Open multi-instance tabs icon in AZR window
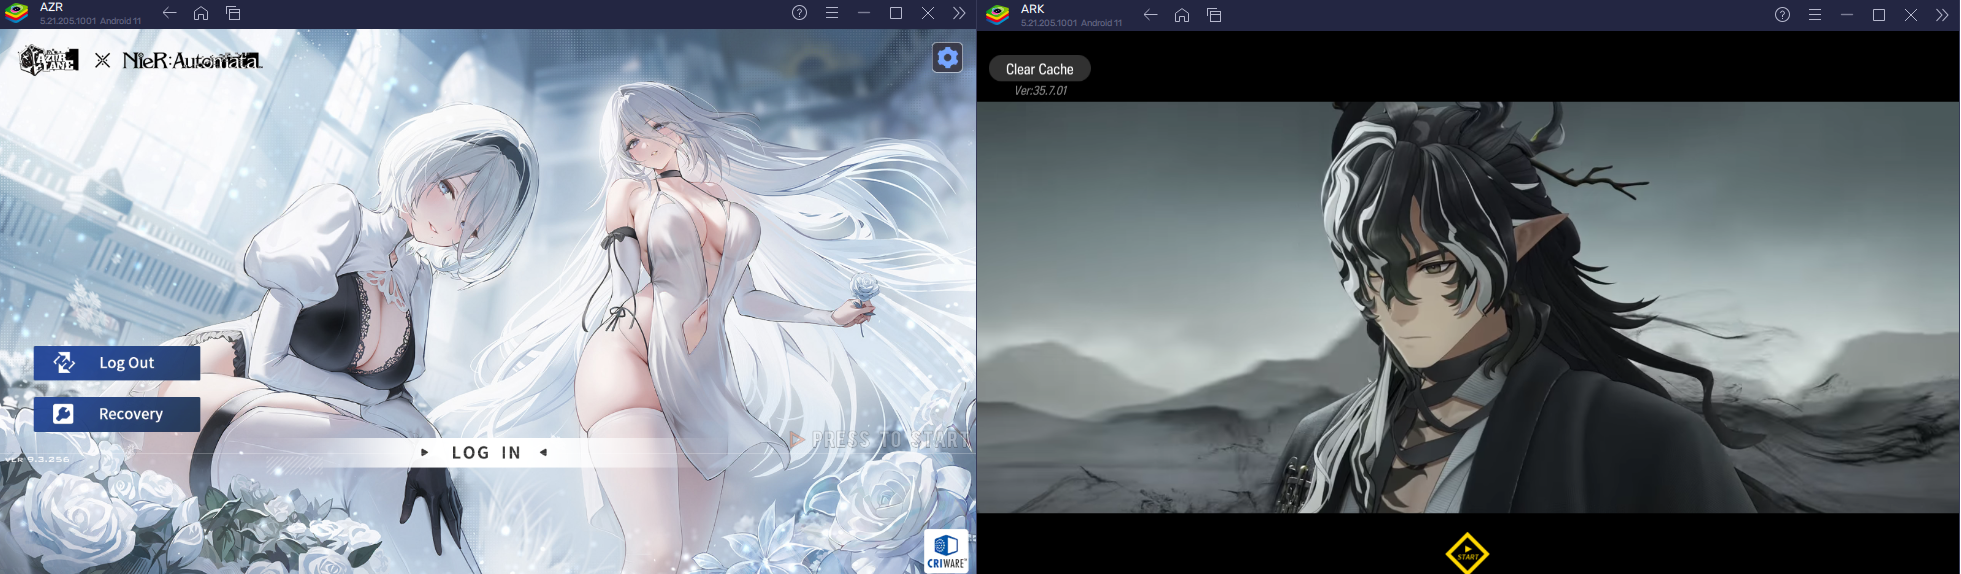1961x574 pixels. [x=233, y=13]
